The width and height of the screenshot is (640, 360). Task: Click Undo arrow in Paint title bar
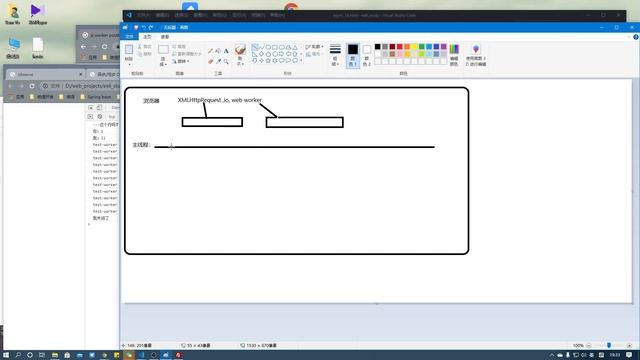click(x=144, y=27)
